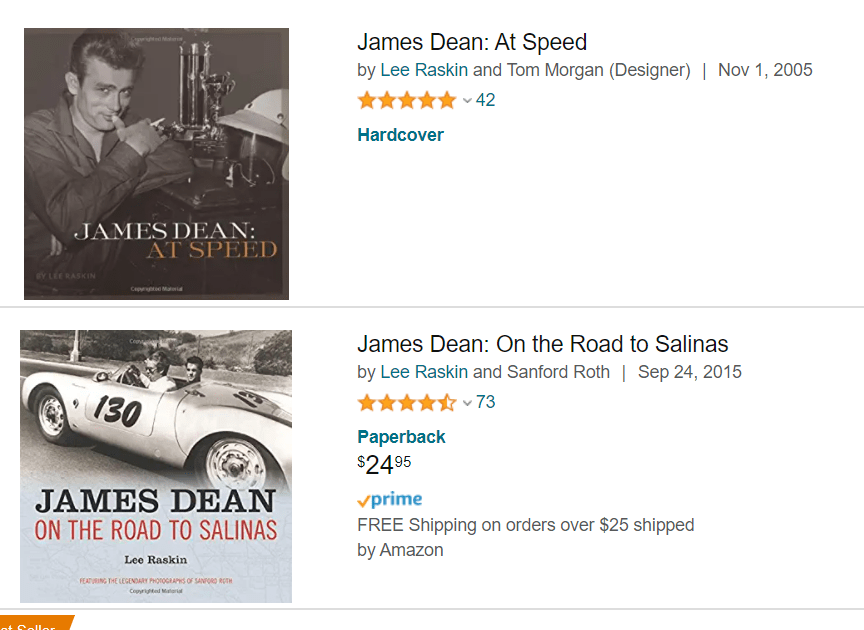This screenshot has height=630, width=864.
Task: Open the On the Road to Salinas cover image
Action: point(156,466)
